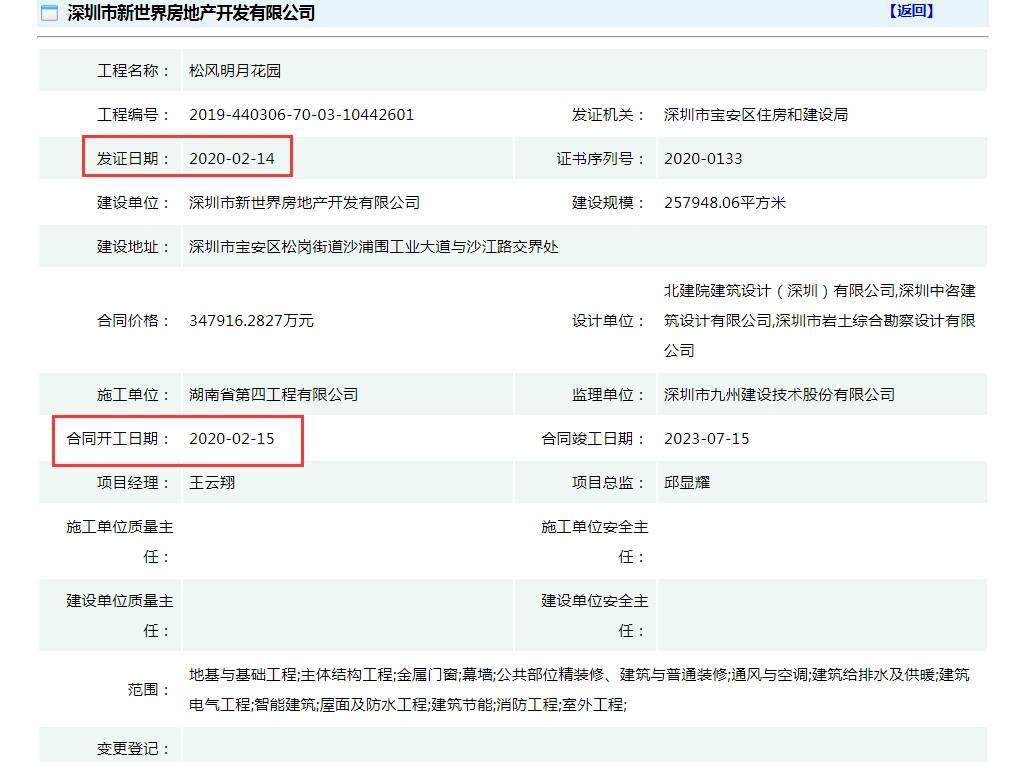Viewport: 1017px width, 762px height.
Task: Select contract completion date 2023-07-15
Action: click(x=706, y=439)
